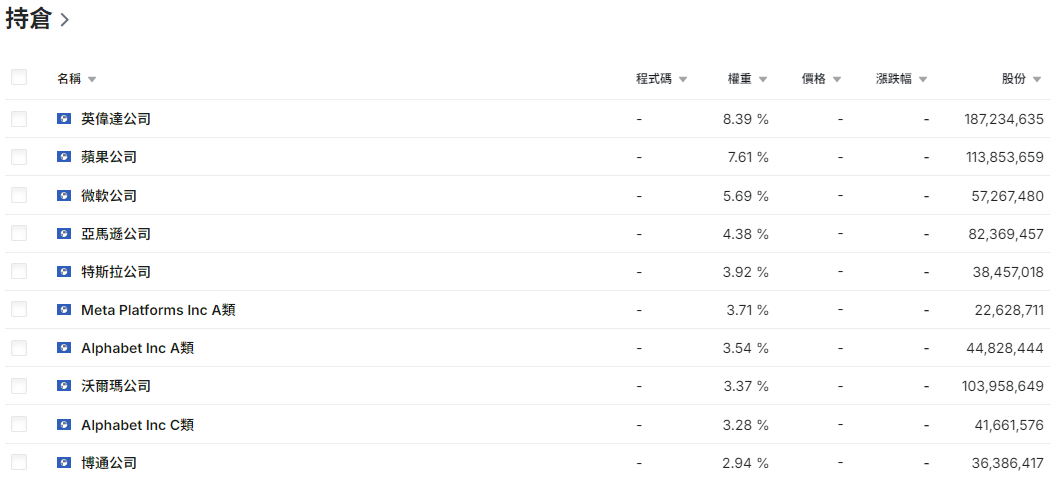Viewport: 1054px width, 480px height.
Task: Open the 微軟公司 holding name
Action: tap(109, 196)
